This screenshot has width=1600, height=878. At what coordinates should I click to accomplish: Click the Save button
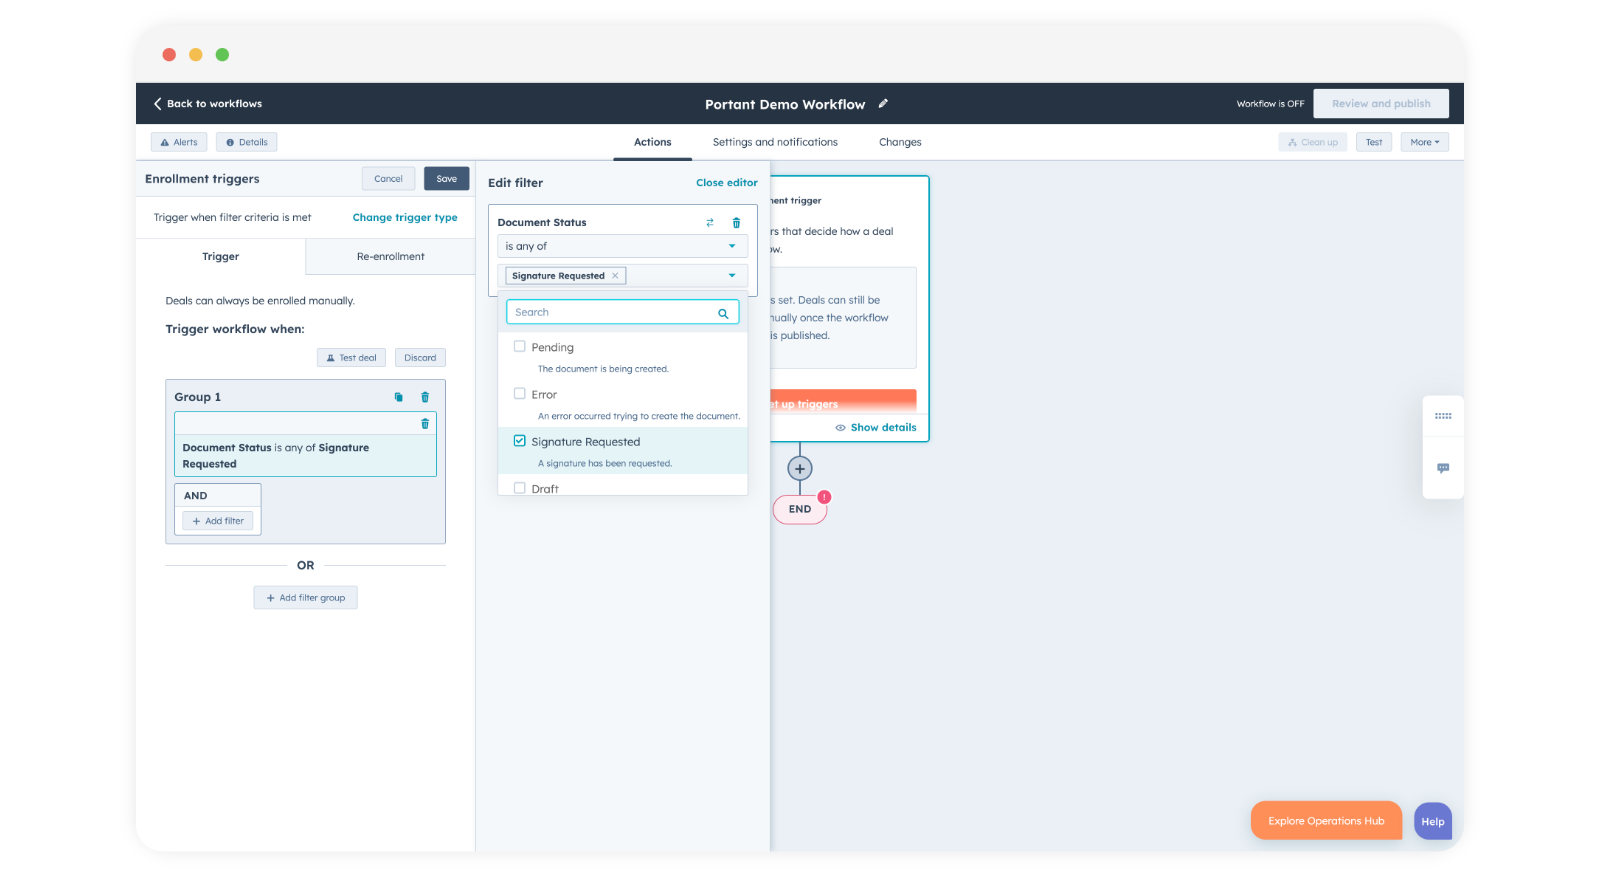coord(446,179)
